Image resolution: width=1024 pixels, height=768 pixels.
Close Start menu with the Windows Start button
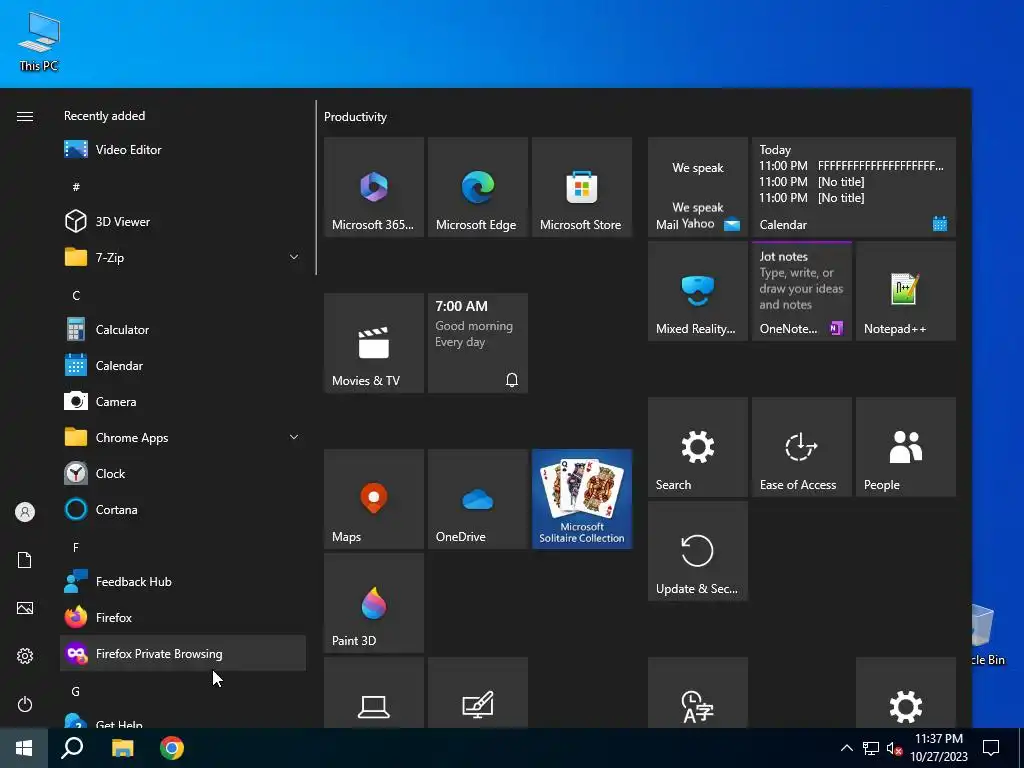click(x=24, y=748)
